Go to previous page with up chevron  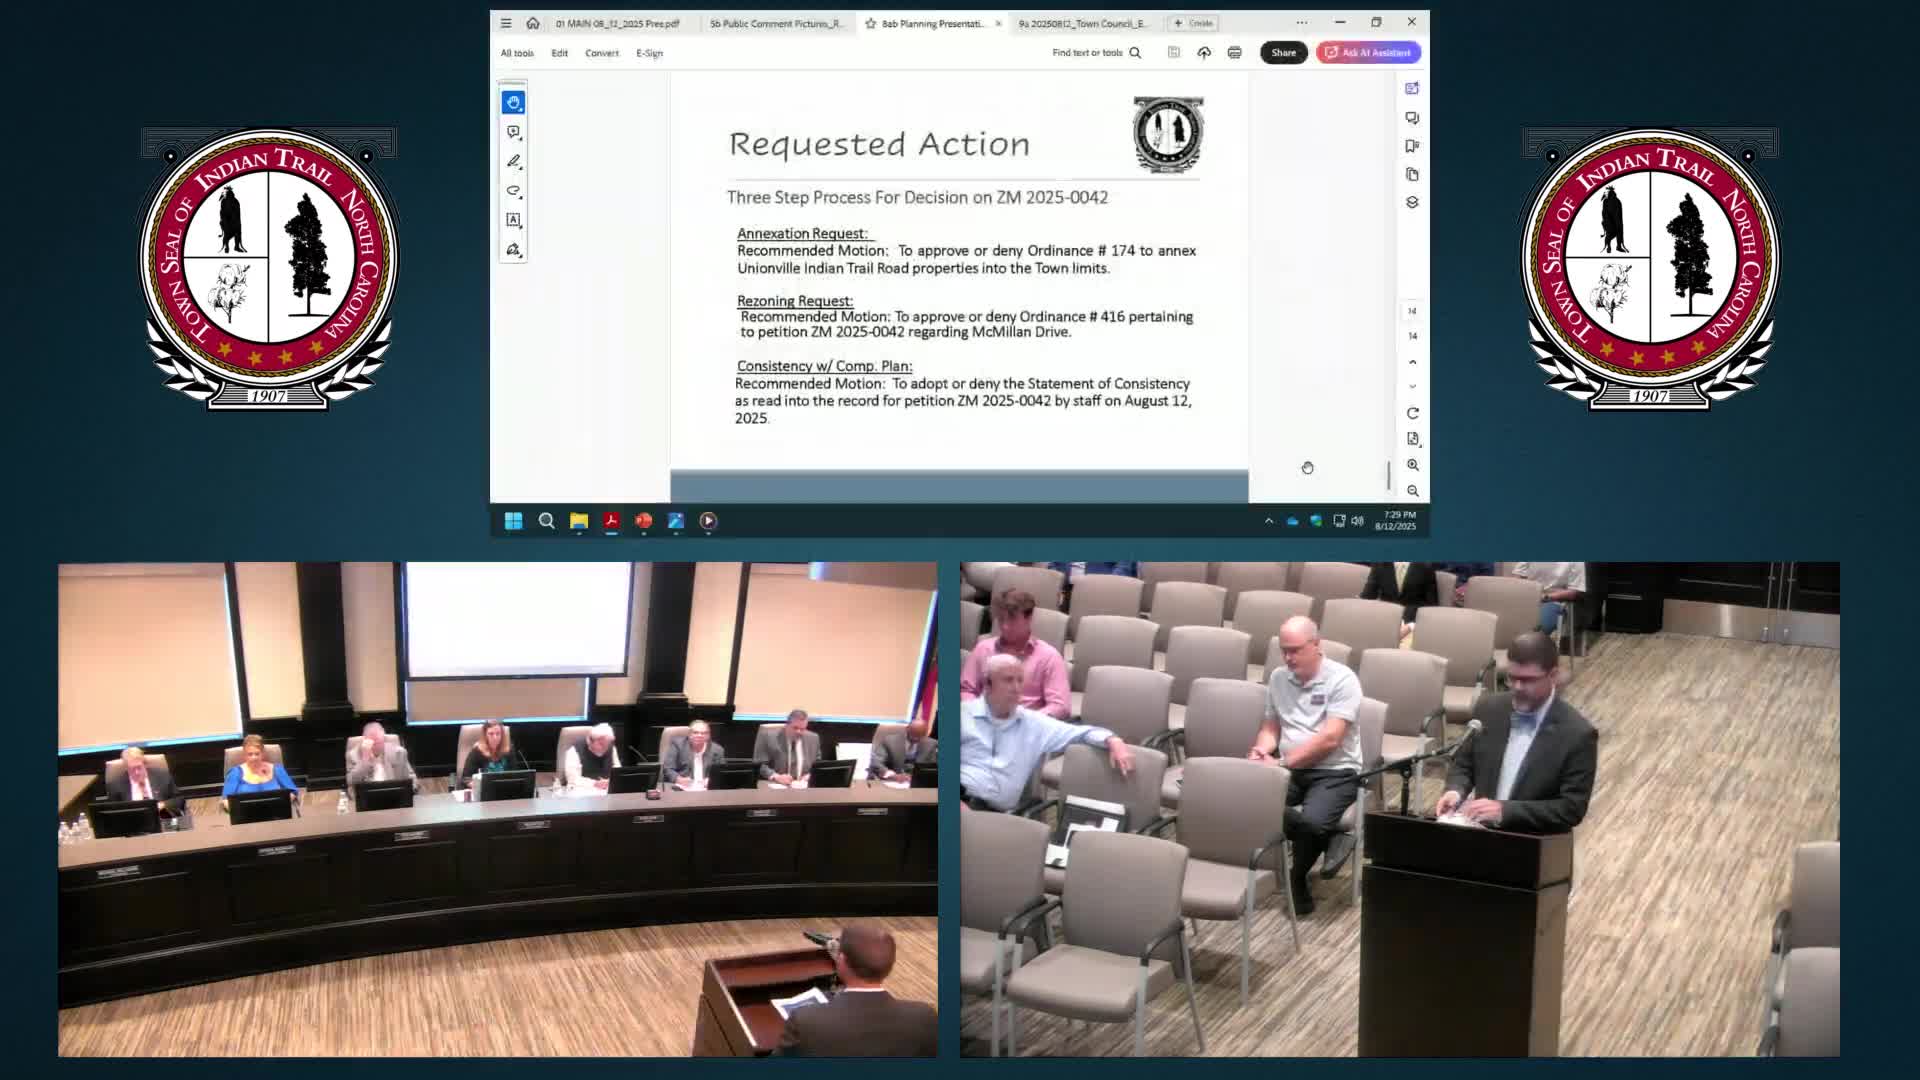(x=1412, y=362)
